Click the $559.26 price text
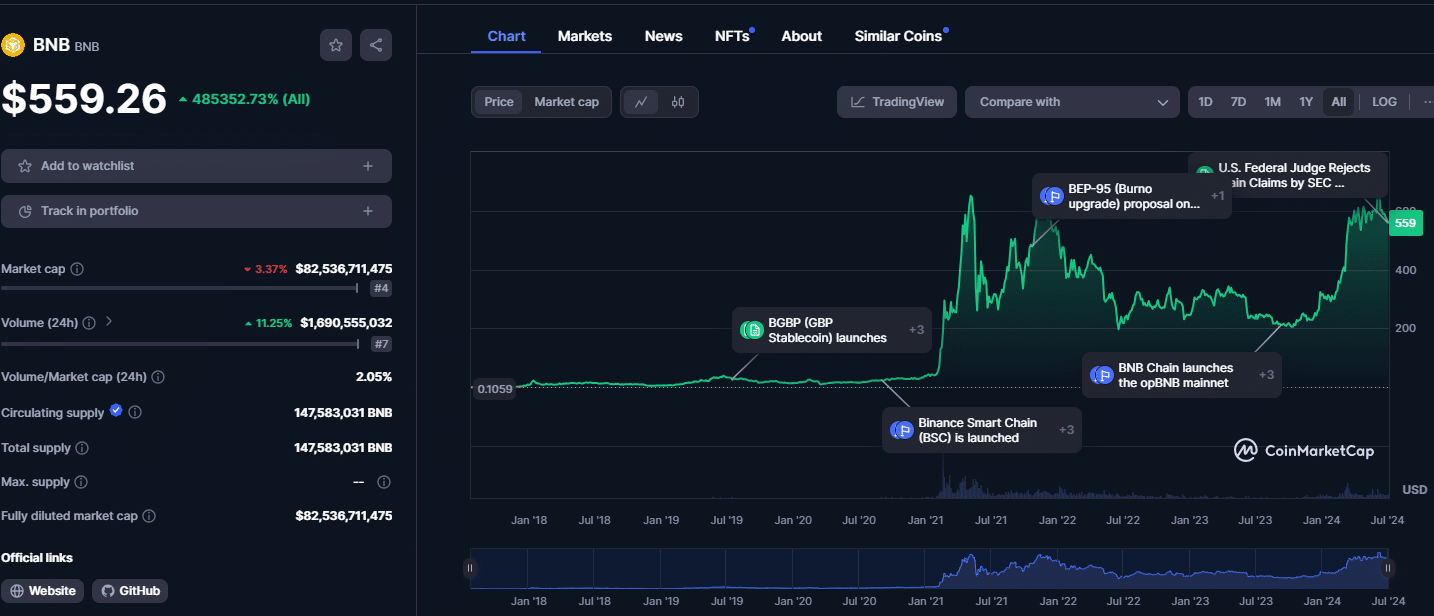 84,99
